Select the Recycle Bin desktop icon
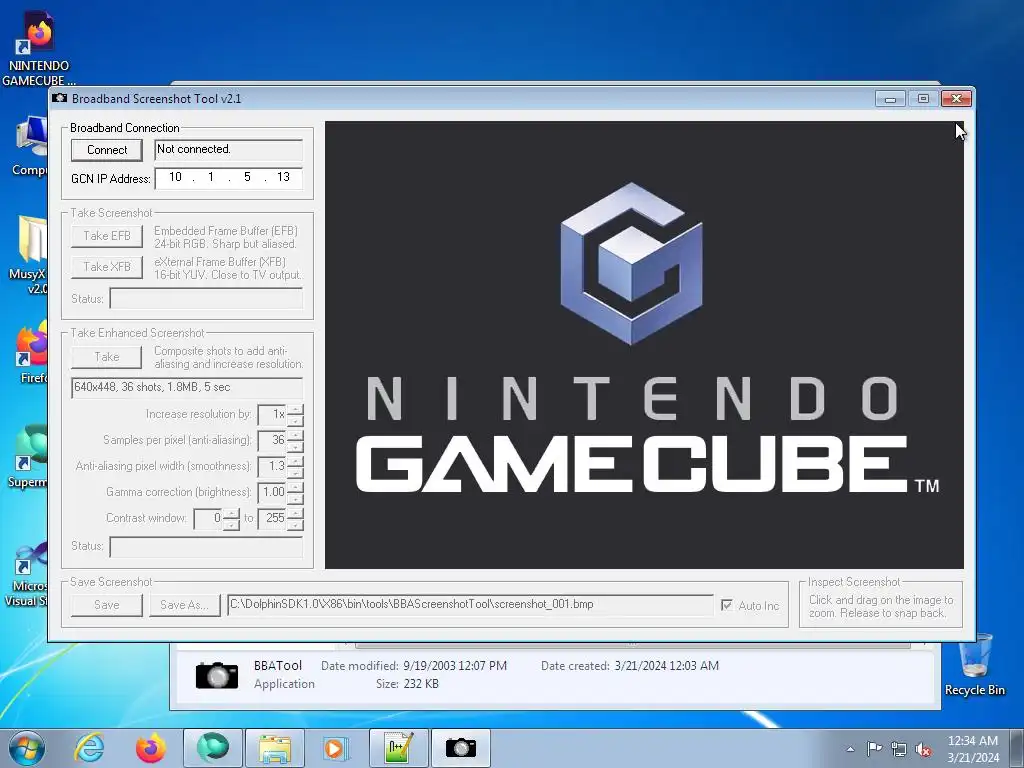This screenshot has width=1024, height=768. (974, 665)
